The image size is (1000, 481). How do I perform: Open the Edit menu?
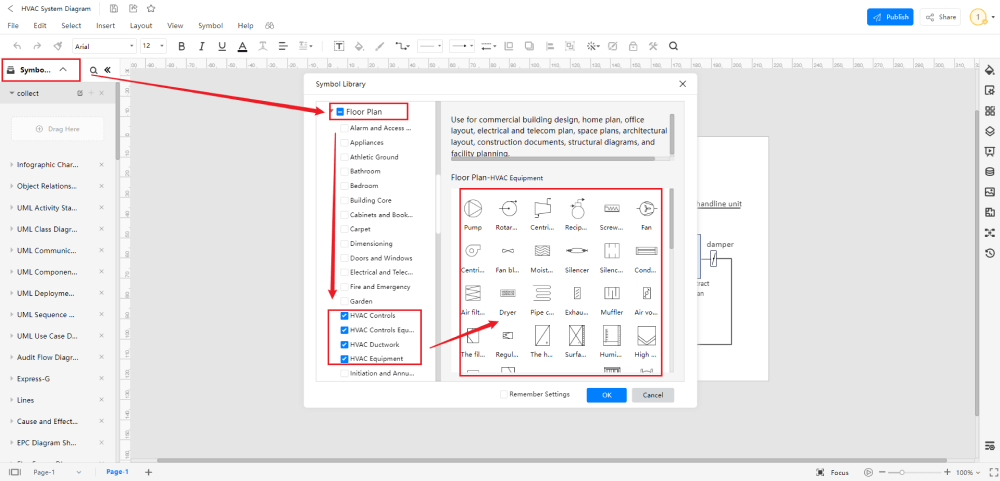point(40,26)
